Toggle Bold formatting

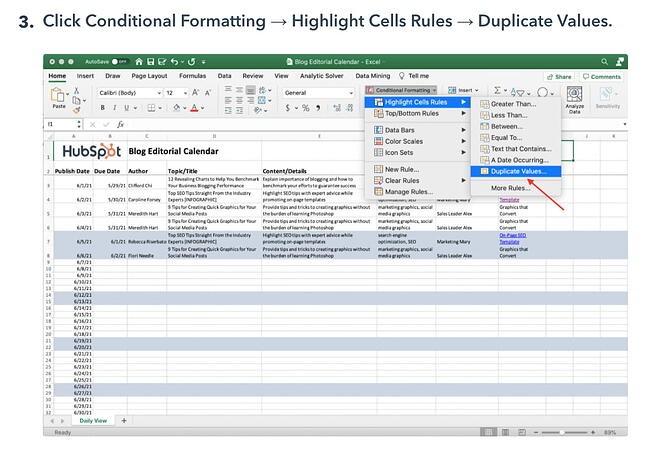[x=102, y=108]
